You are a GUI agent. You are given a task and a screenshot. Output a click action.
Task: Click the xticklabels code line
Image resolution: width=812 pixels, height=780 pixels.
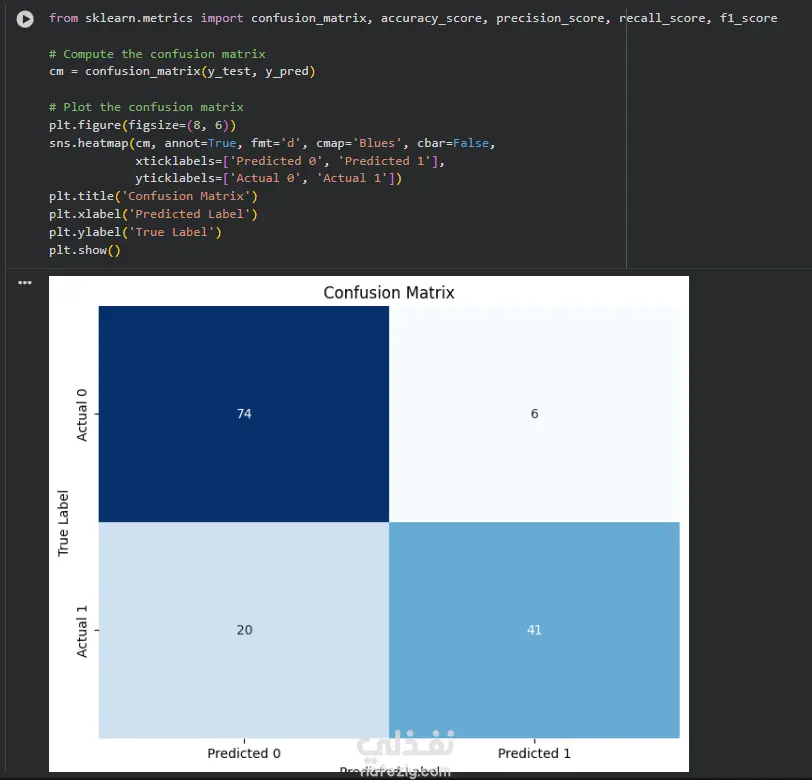click(290, 161)
